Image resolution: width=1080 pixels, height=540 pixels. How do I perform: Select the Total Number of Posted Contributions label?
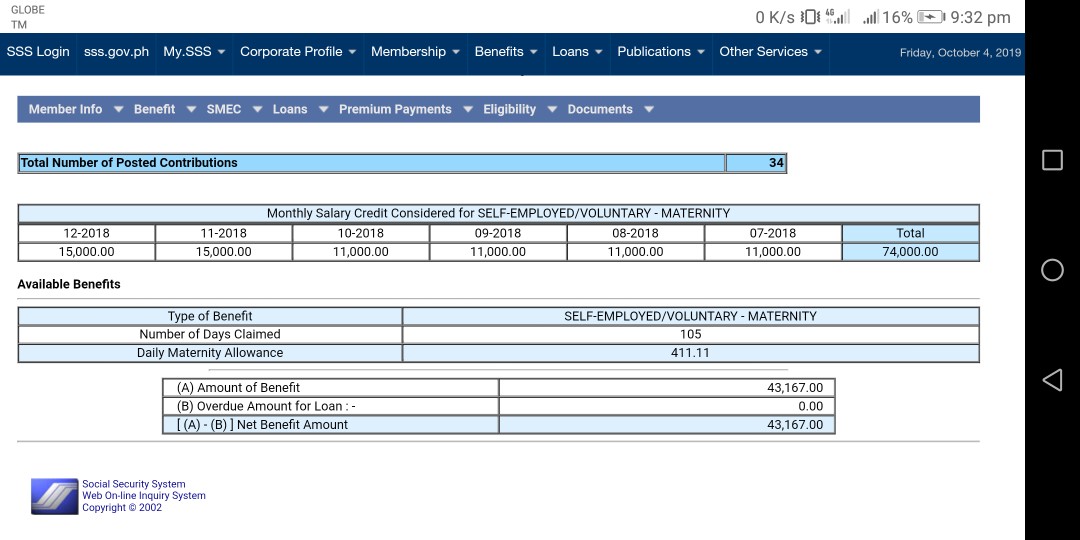[x=129, y=163]
